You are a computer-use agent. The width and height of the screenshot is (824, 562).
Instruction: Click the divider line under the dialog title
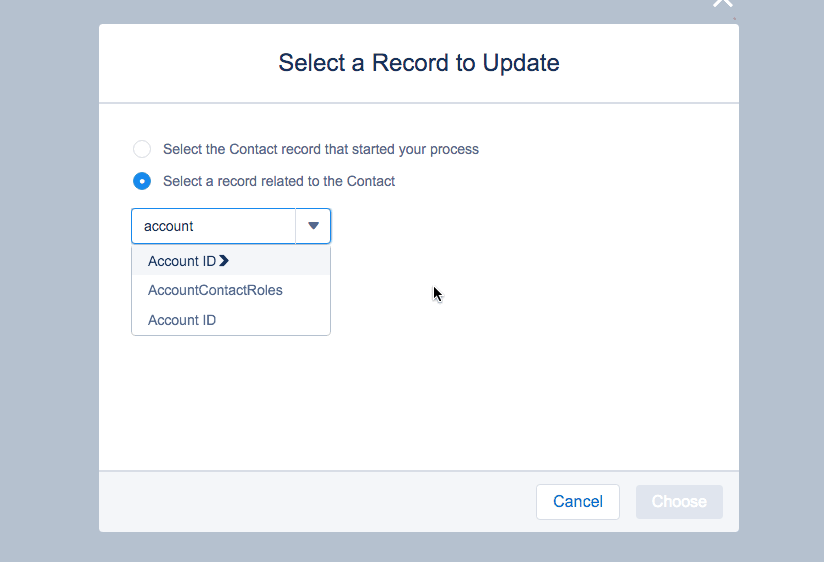click(418, 103)
